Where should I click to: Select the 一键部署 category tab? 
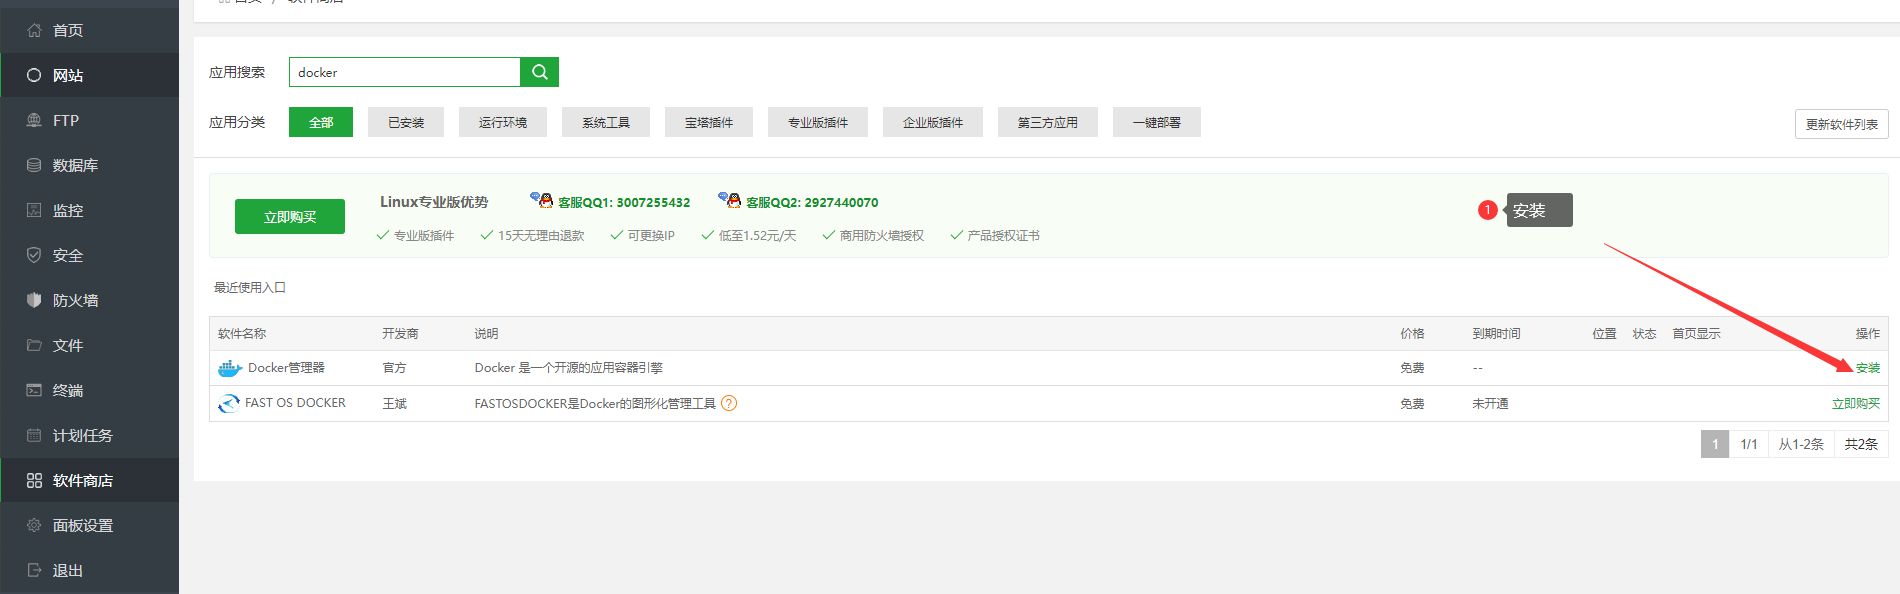(x=1157, y=122)
